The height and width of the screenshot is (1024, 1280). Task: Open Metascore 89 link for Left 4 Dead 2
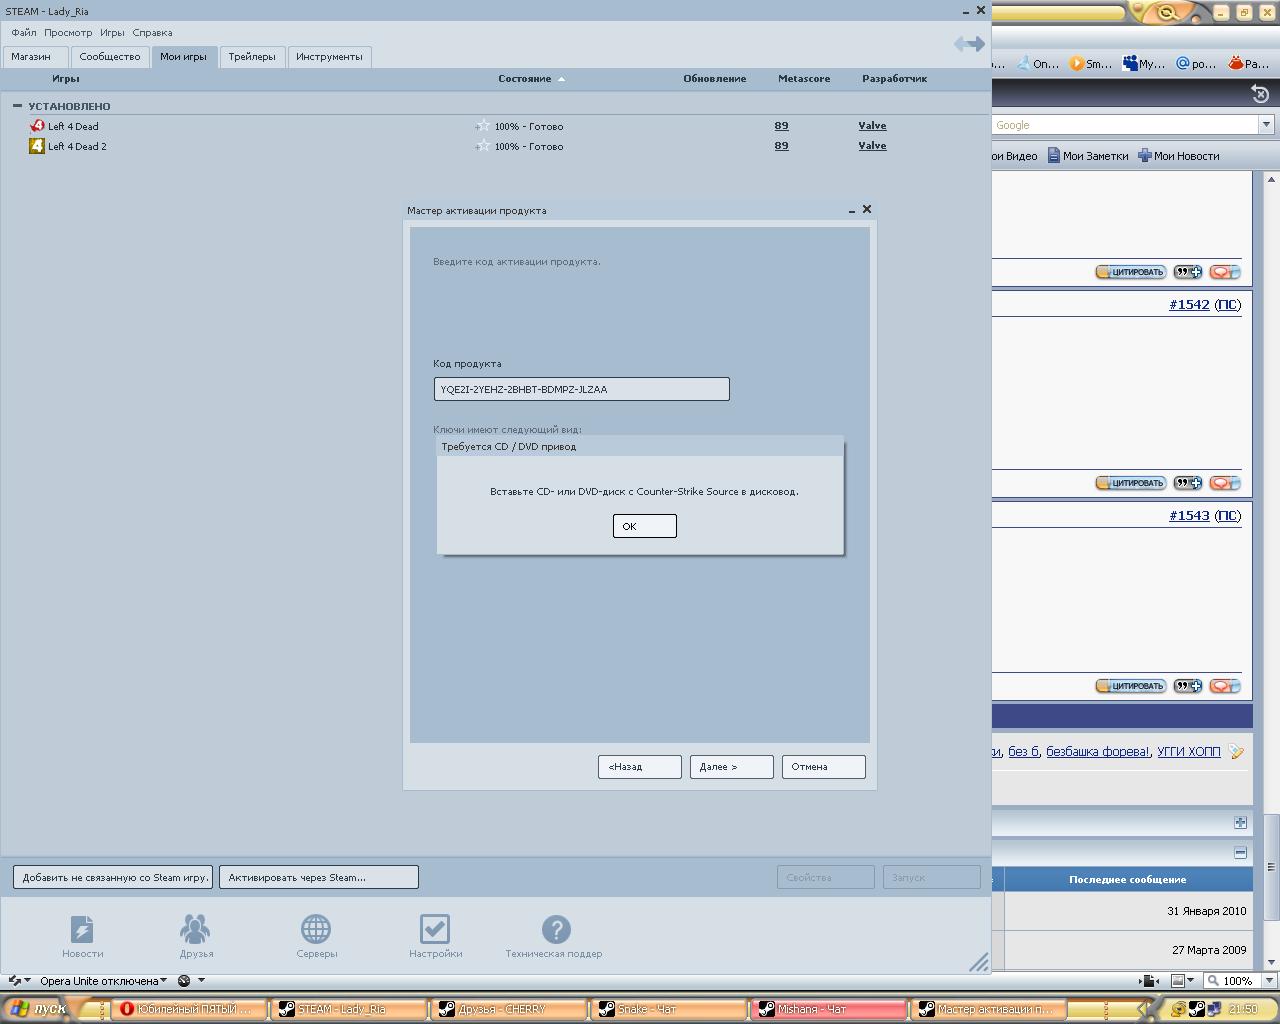pos(781,146)
